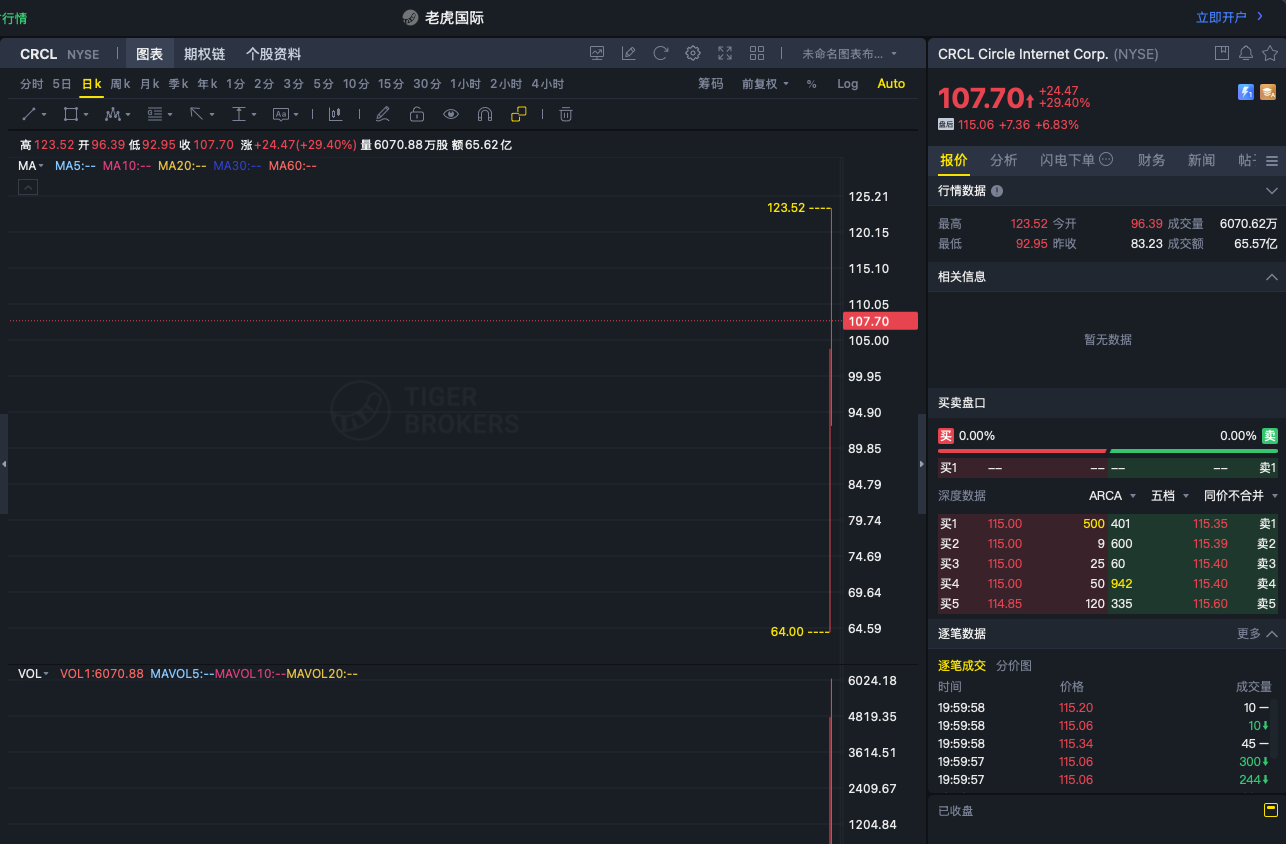1286x844 pixels.
Task: Toggle the 筹码 chip distribution
Action: click(x=710, y=84)
